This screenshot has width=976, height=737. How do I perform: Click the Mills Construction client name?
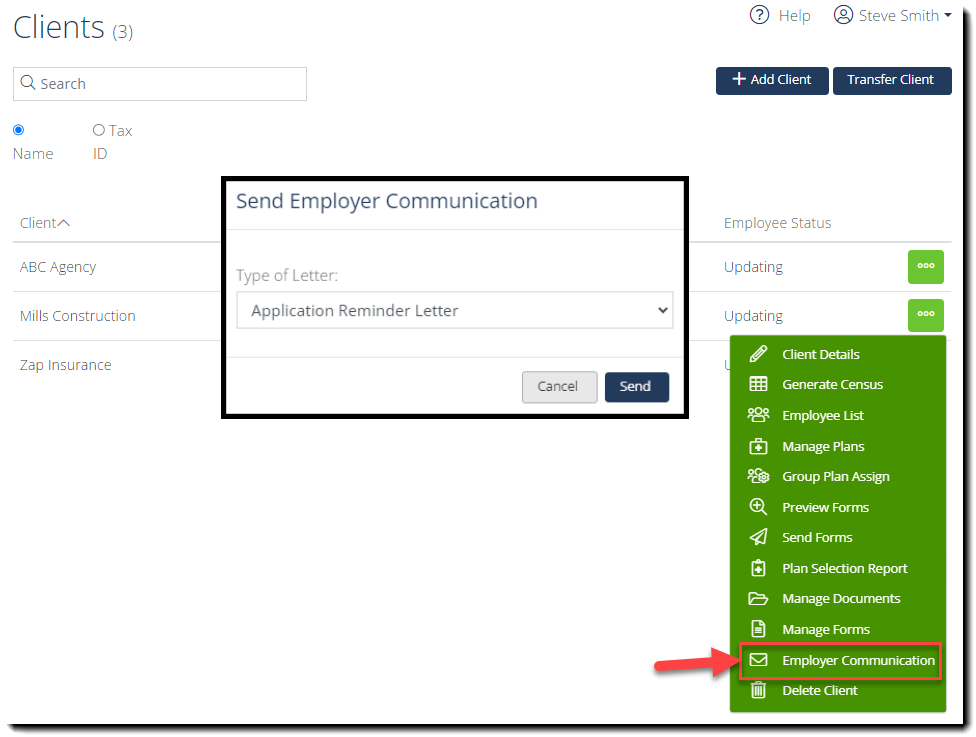click(x=77, y=316)
